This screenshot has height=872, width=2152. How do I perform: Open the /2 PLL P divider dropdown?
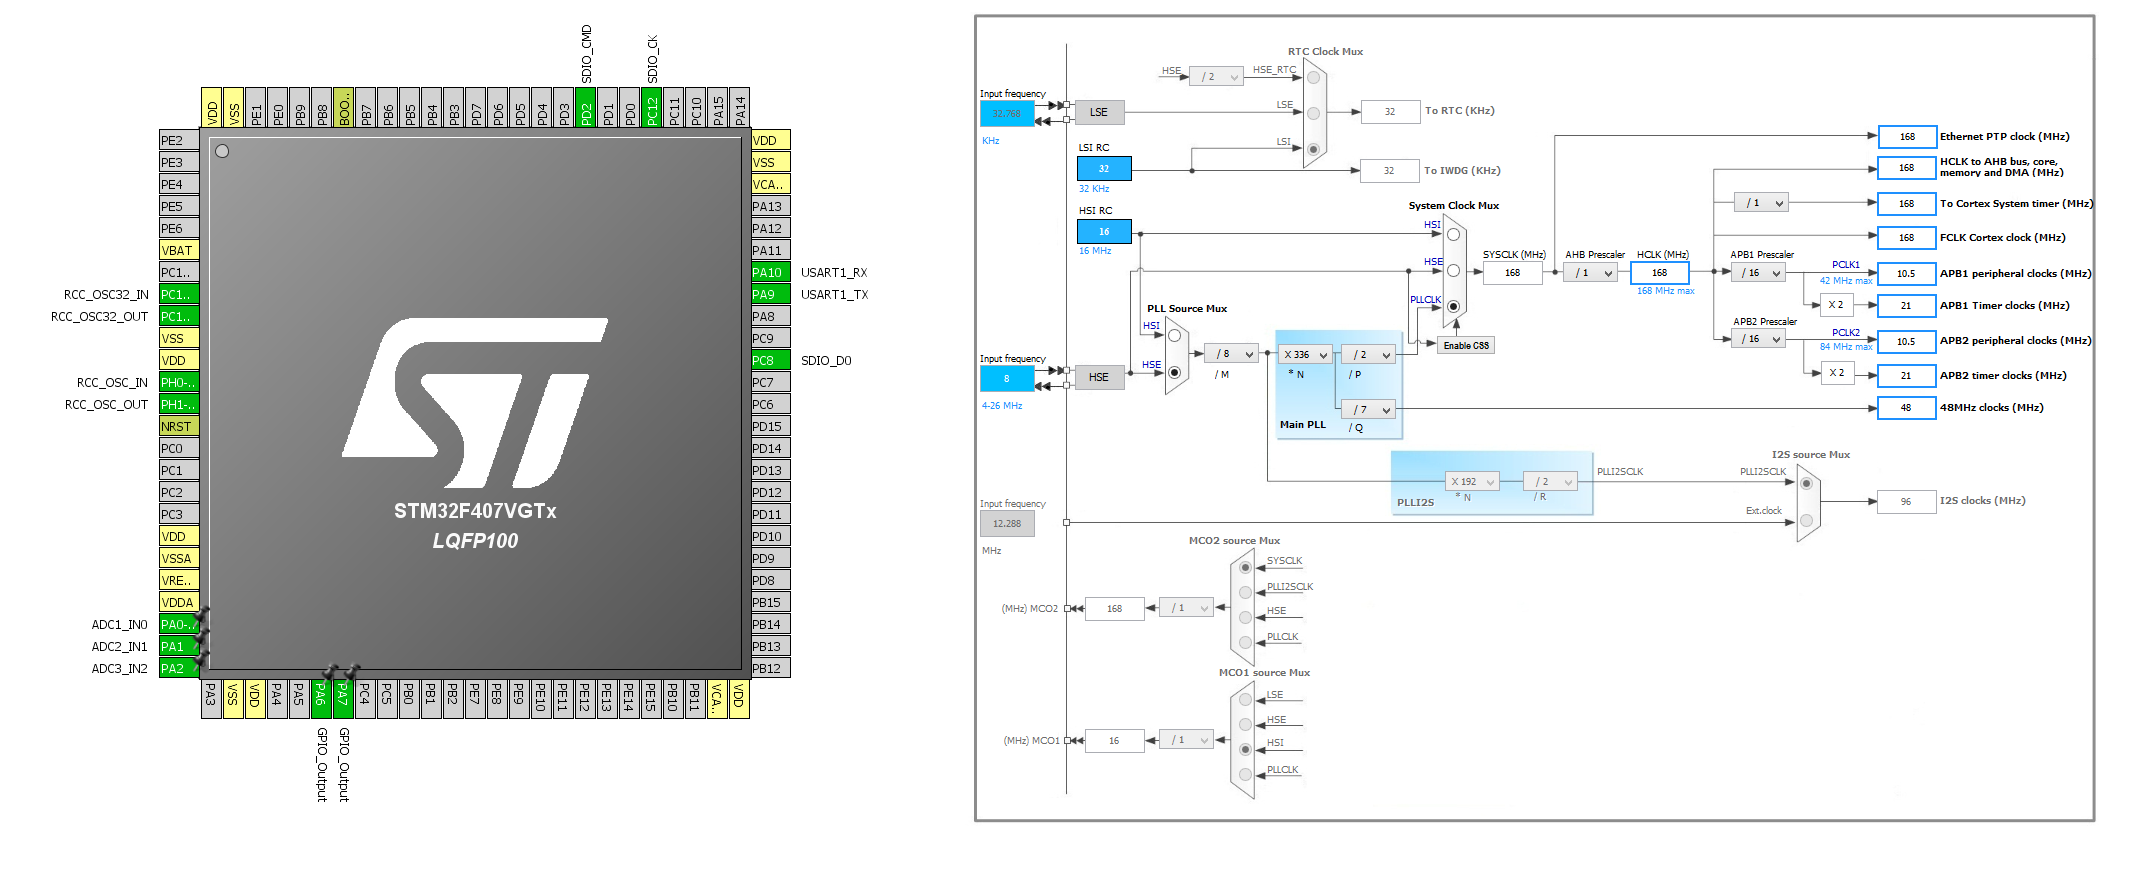pyautogui.click(x=1368, y=355)
